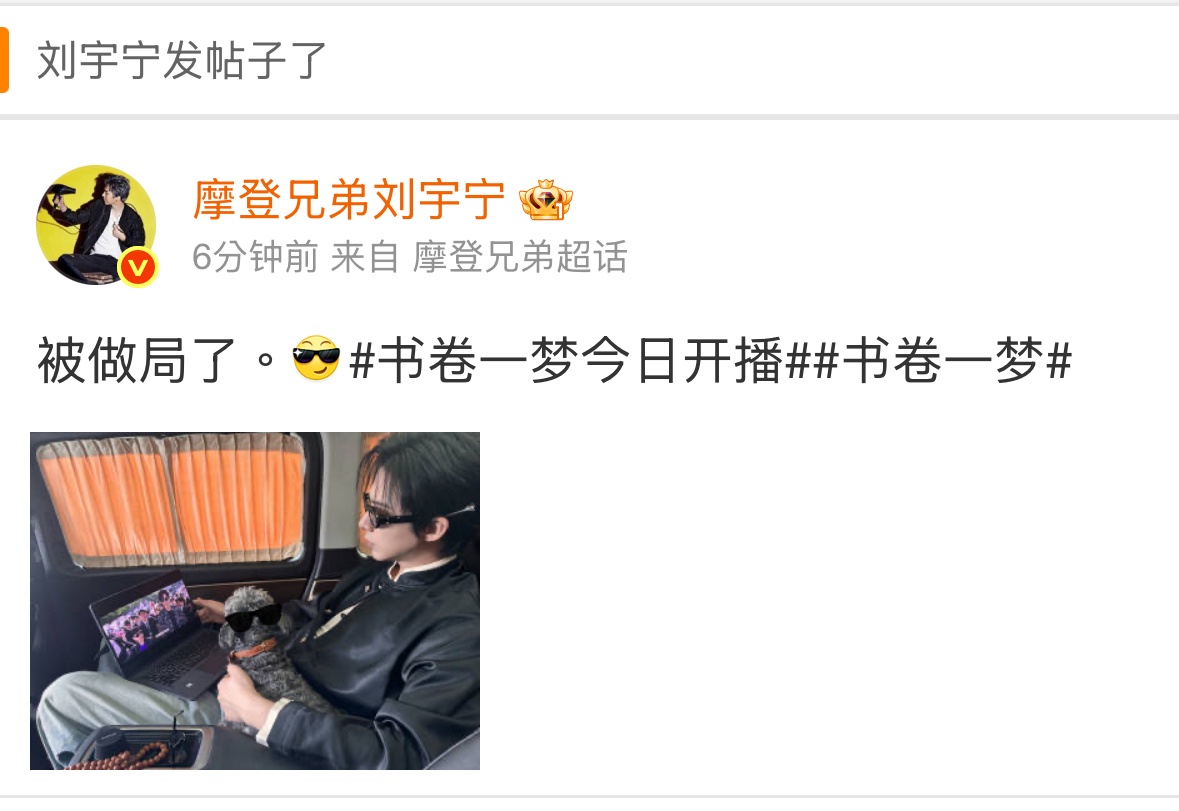Open the username 摩登兄弟刘宇宁 profile
1179x811 pixels.
349,200
